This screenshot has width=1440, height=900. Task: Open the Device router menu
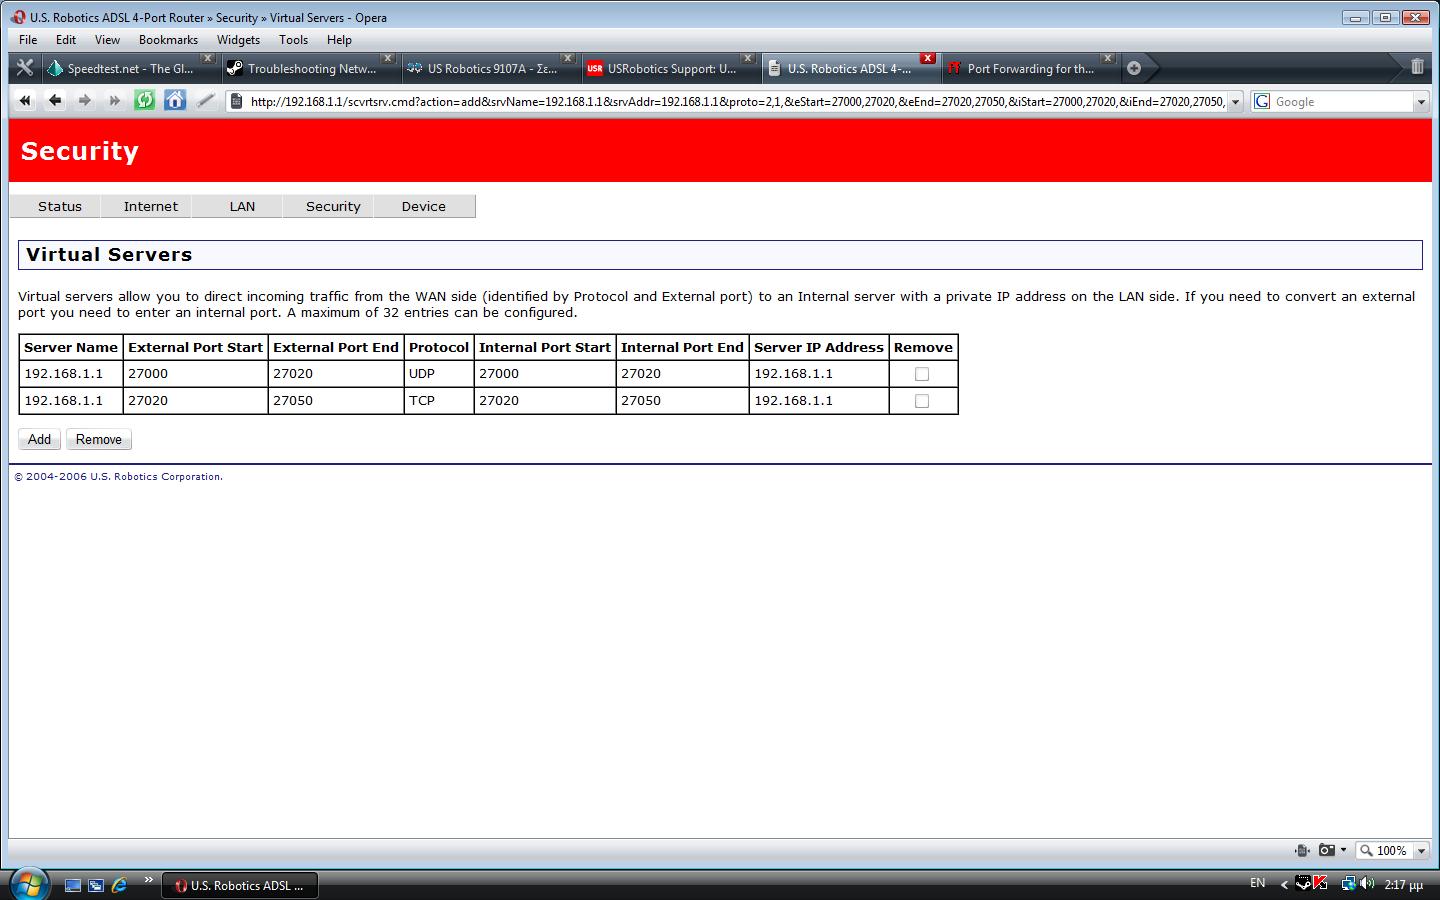pos(424,206)
